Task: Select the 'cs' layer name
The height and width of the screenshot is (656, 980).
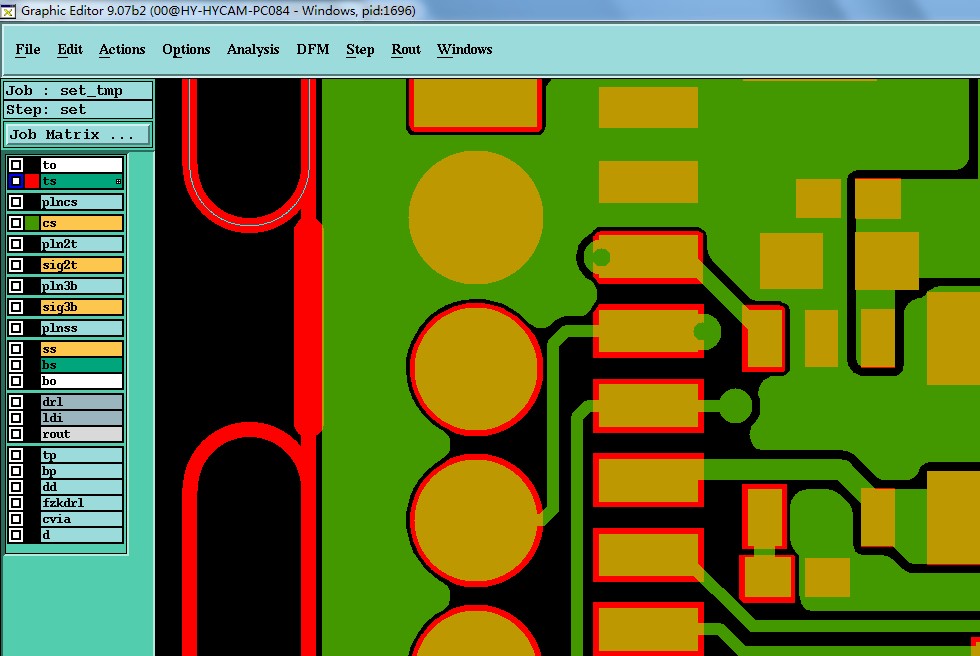Action: [x=81, y=223]
